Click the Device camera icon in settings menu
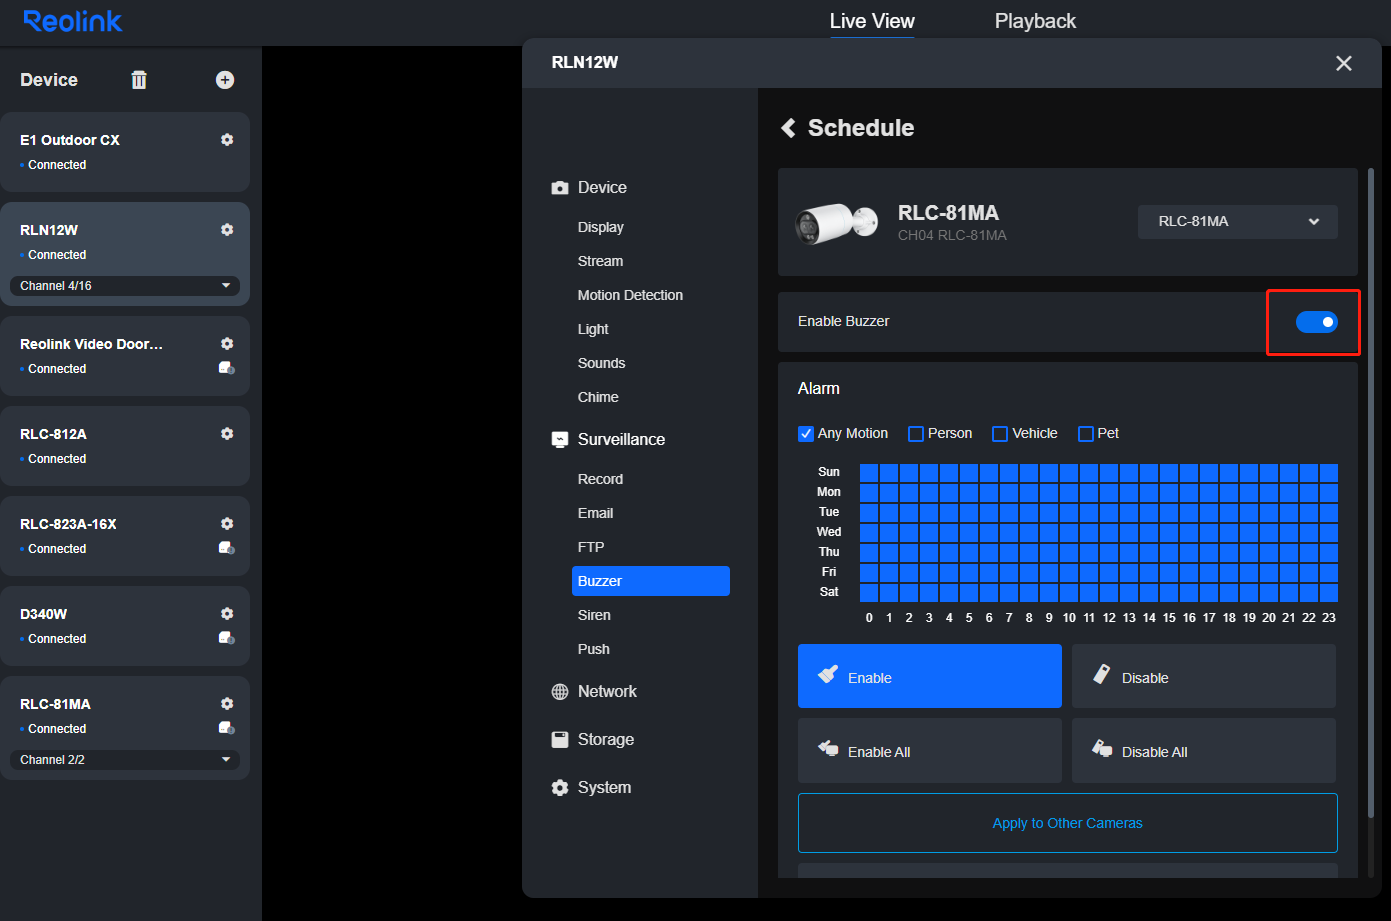 560,188
